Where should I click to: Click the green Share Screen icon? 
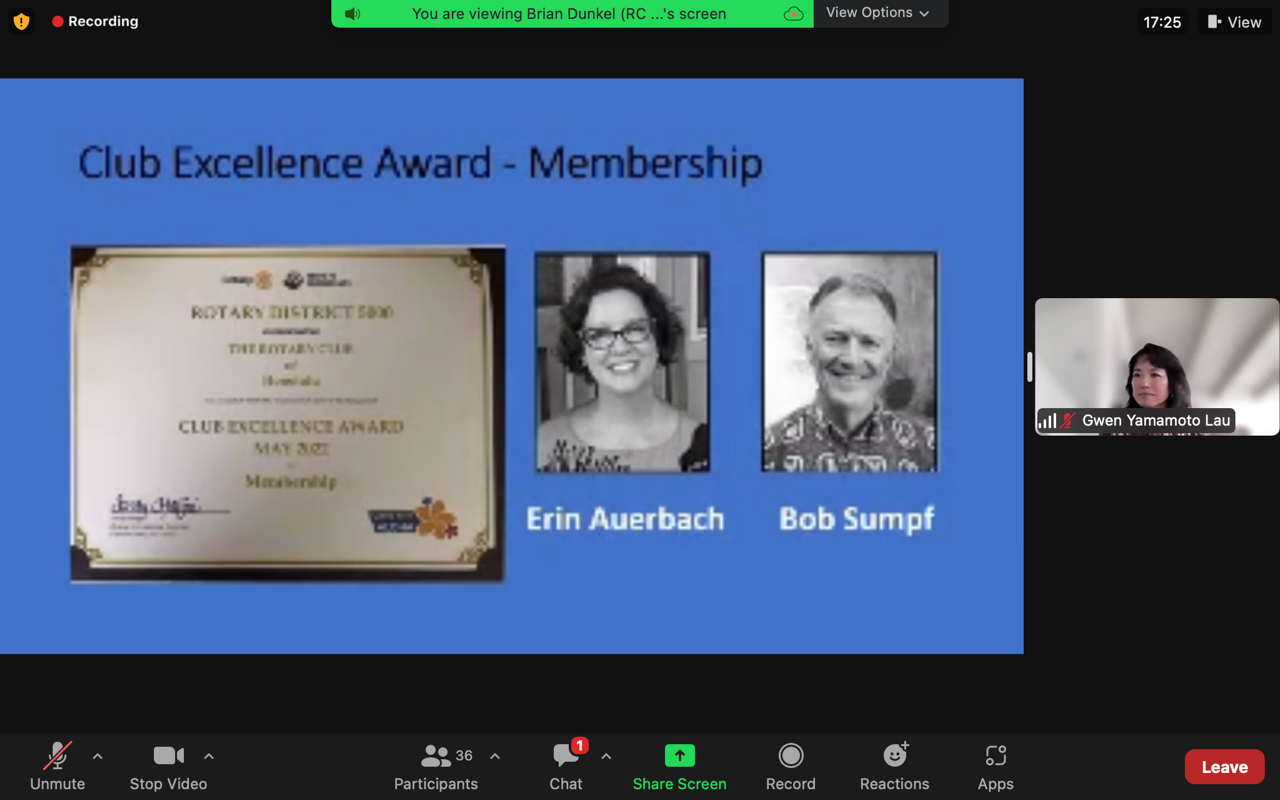[x=679, y=756]
